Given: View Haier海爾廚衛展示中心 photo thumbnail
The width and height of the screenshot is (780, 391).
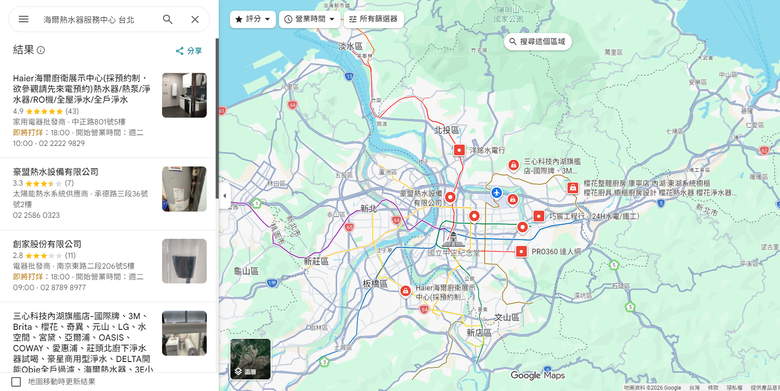Looking at the screenshot, I should pyautogui.click(x=184, y=96).
